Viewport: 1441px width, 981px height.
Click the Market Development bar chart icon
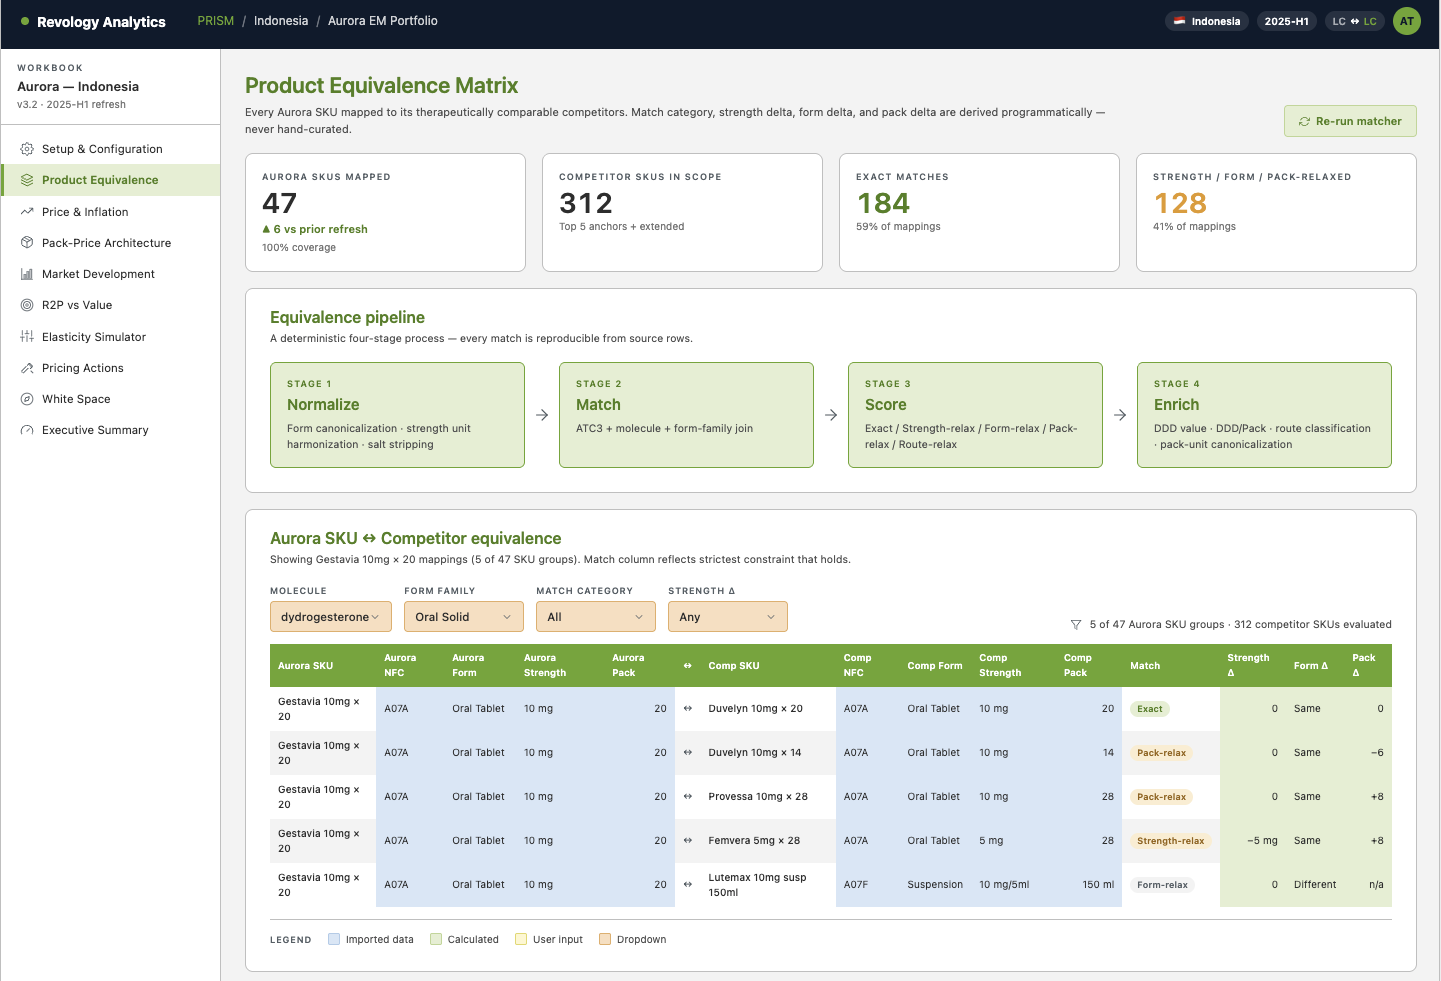point(27,274)
